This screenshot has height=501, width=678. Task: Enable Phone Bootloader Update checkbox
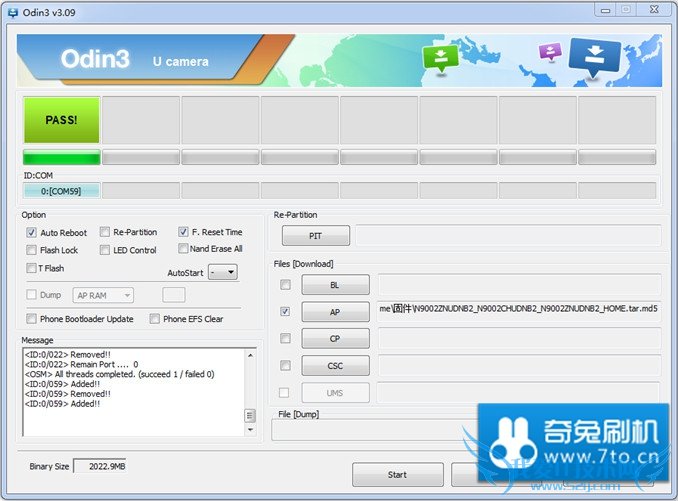(31, 319)
